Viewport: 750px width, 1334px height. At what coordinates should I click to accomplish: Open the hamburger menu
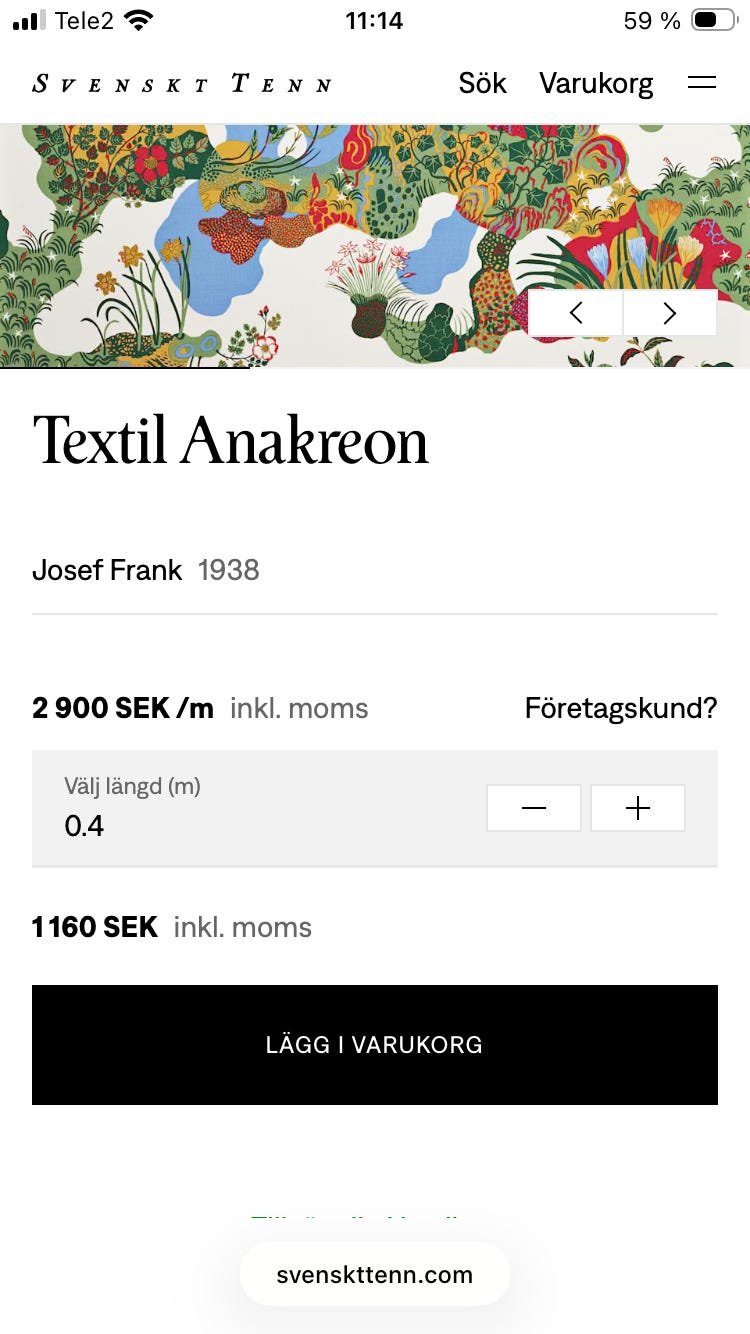point(702,84)
